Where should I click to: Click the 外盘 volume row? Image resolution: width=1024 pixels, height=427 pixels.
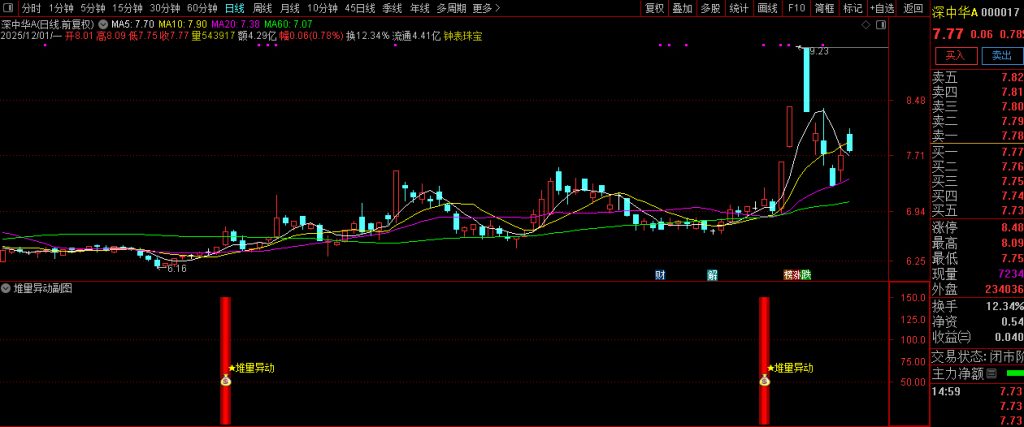tap(977, 289)
